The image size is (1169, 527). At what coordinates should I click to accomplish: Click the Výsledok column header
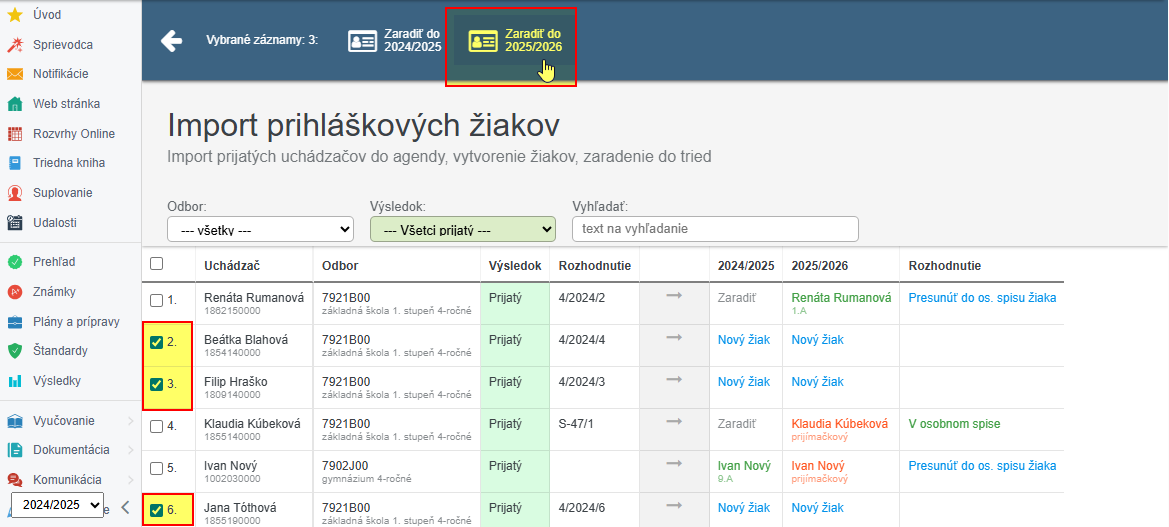pyautogui.click(x=515, y=265)
